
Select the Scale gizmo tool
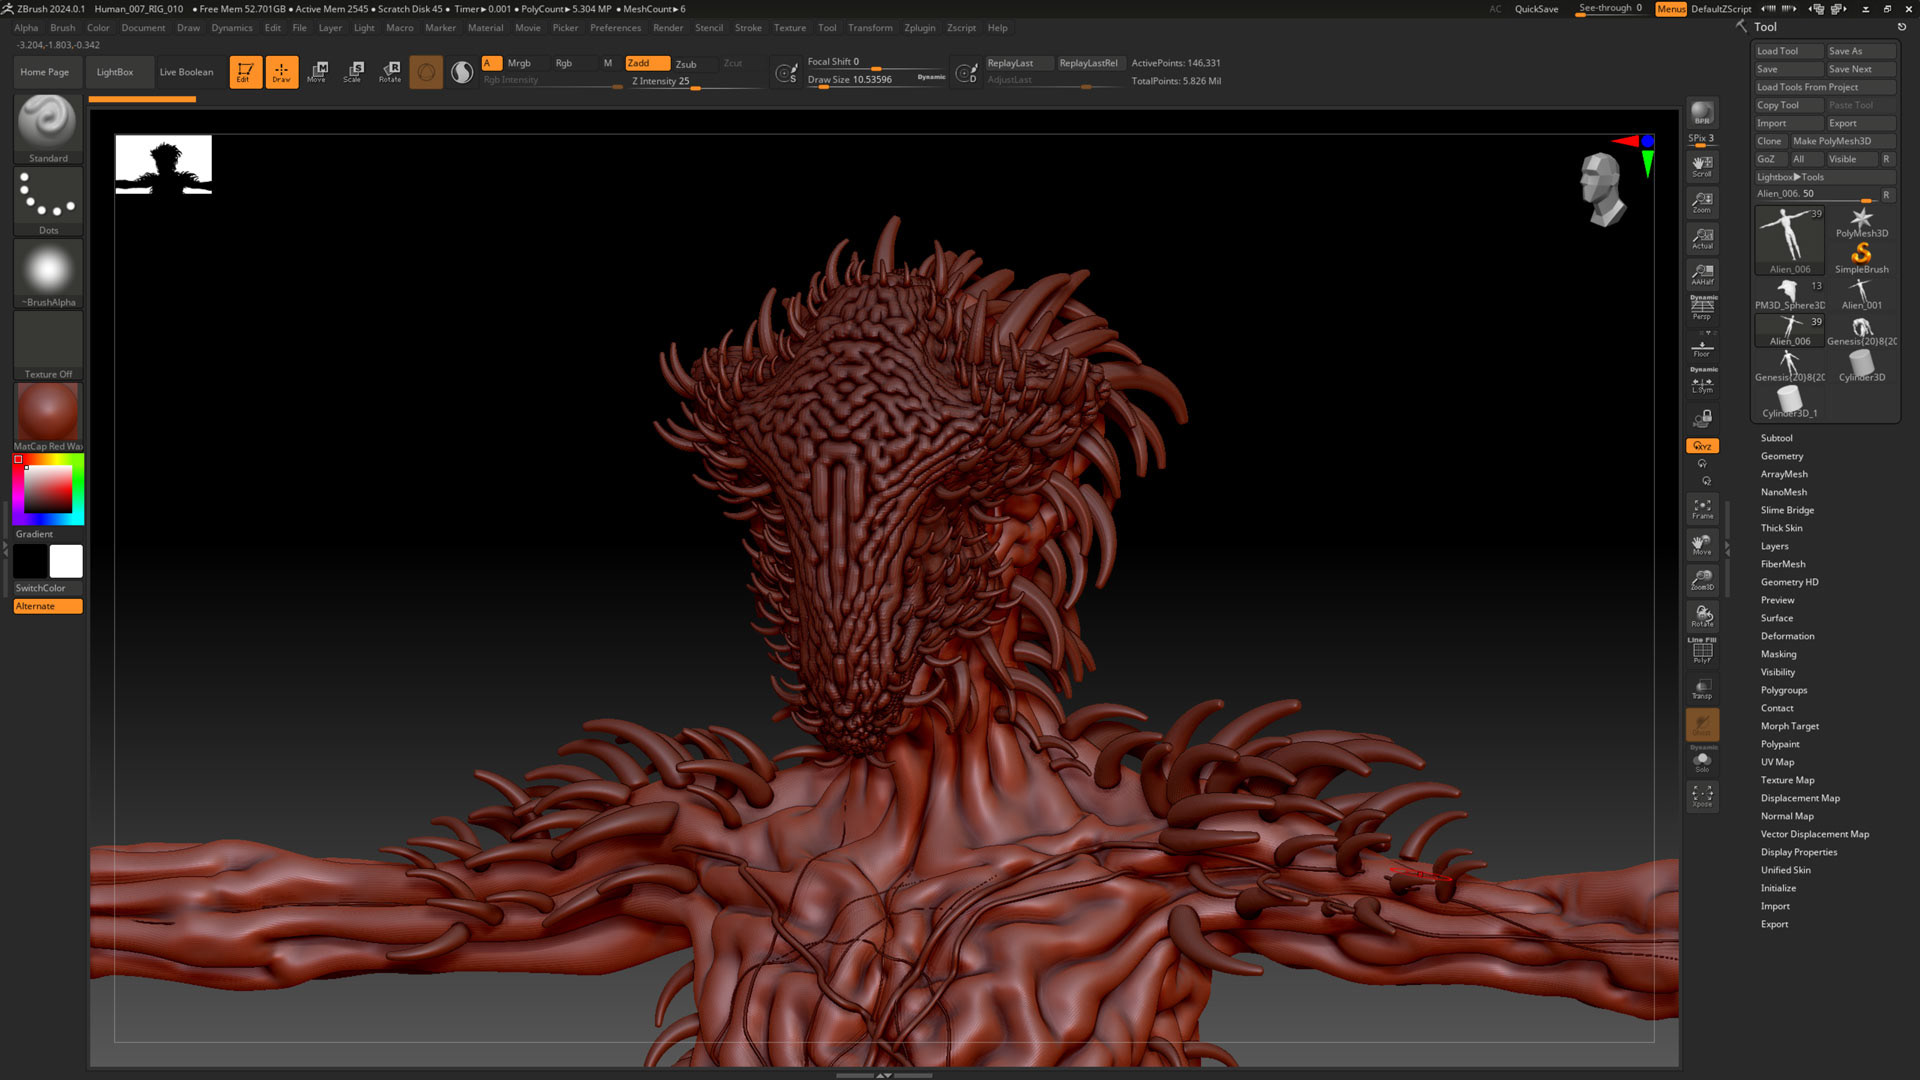pyautogui.click(x=353, y=71)
